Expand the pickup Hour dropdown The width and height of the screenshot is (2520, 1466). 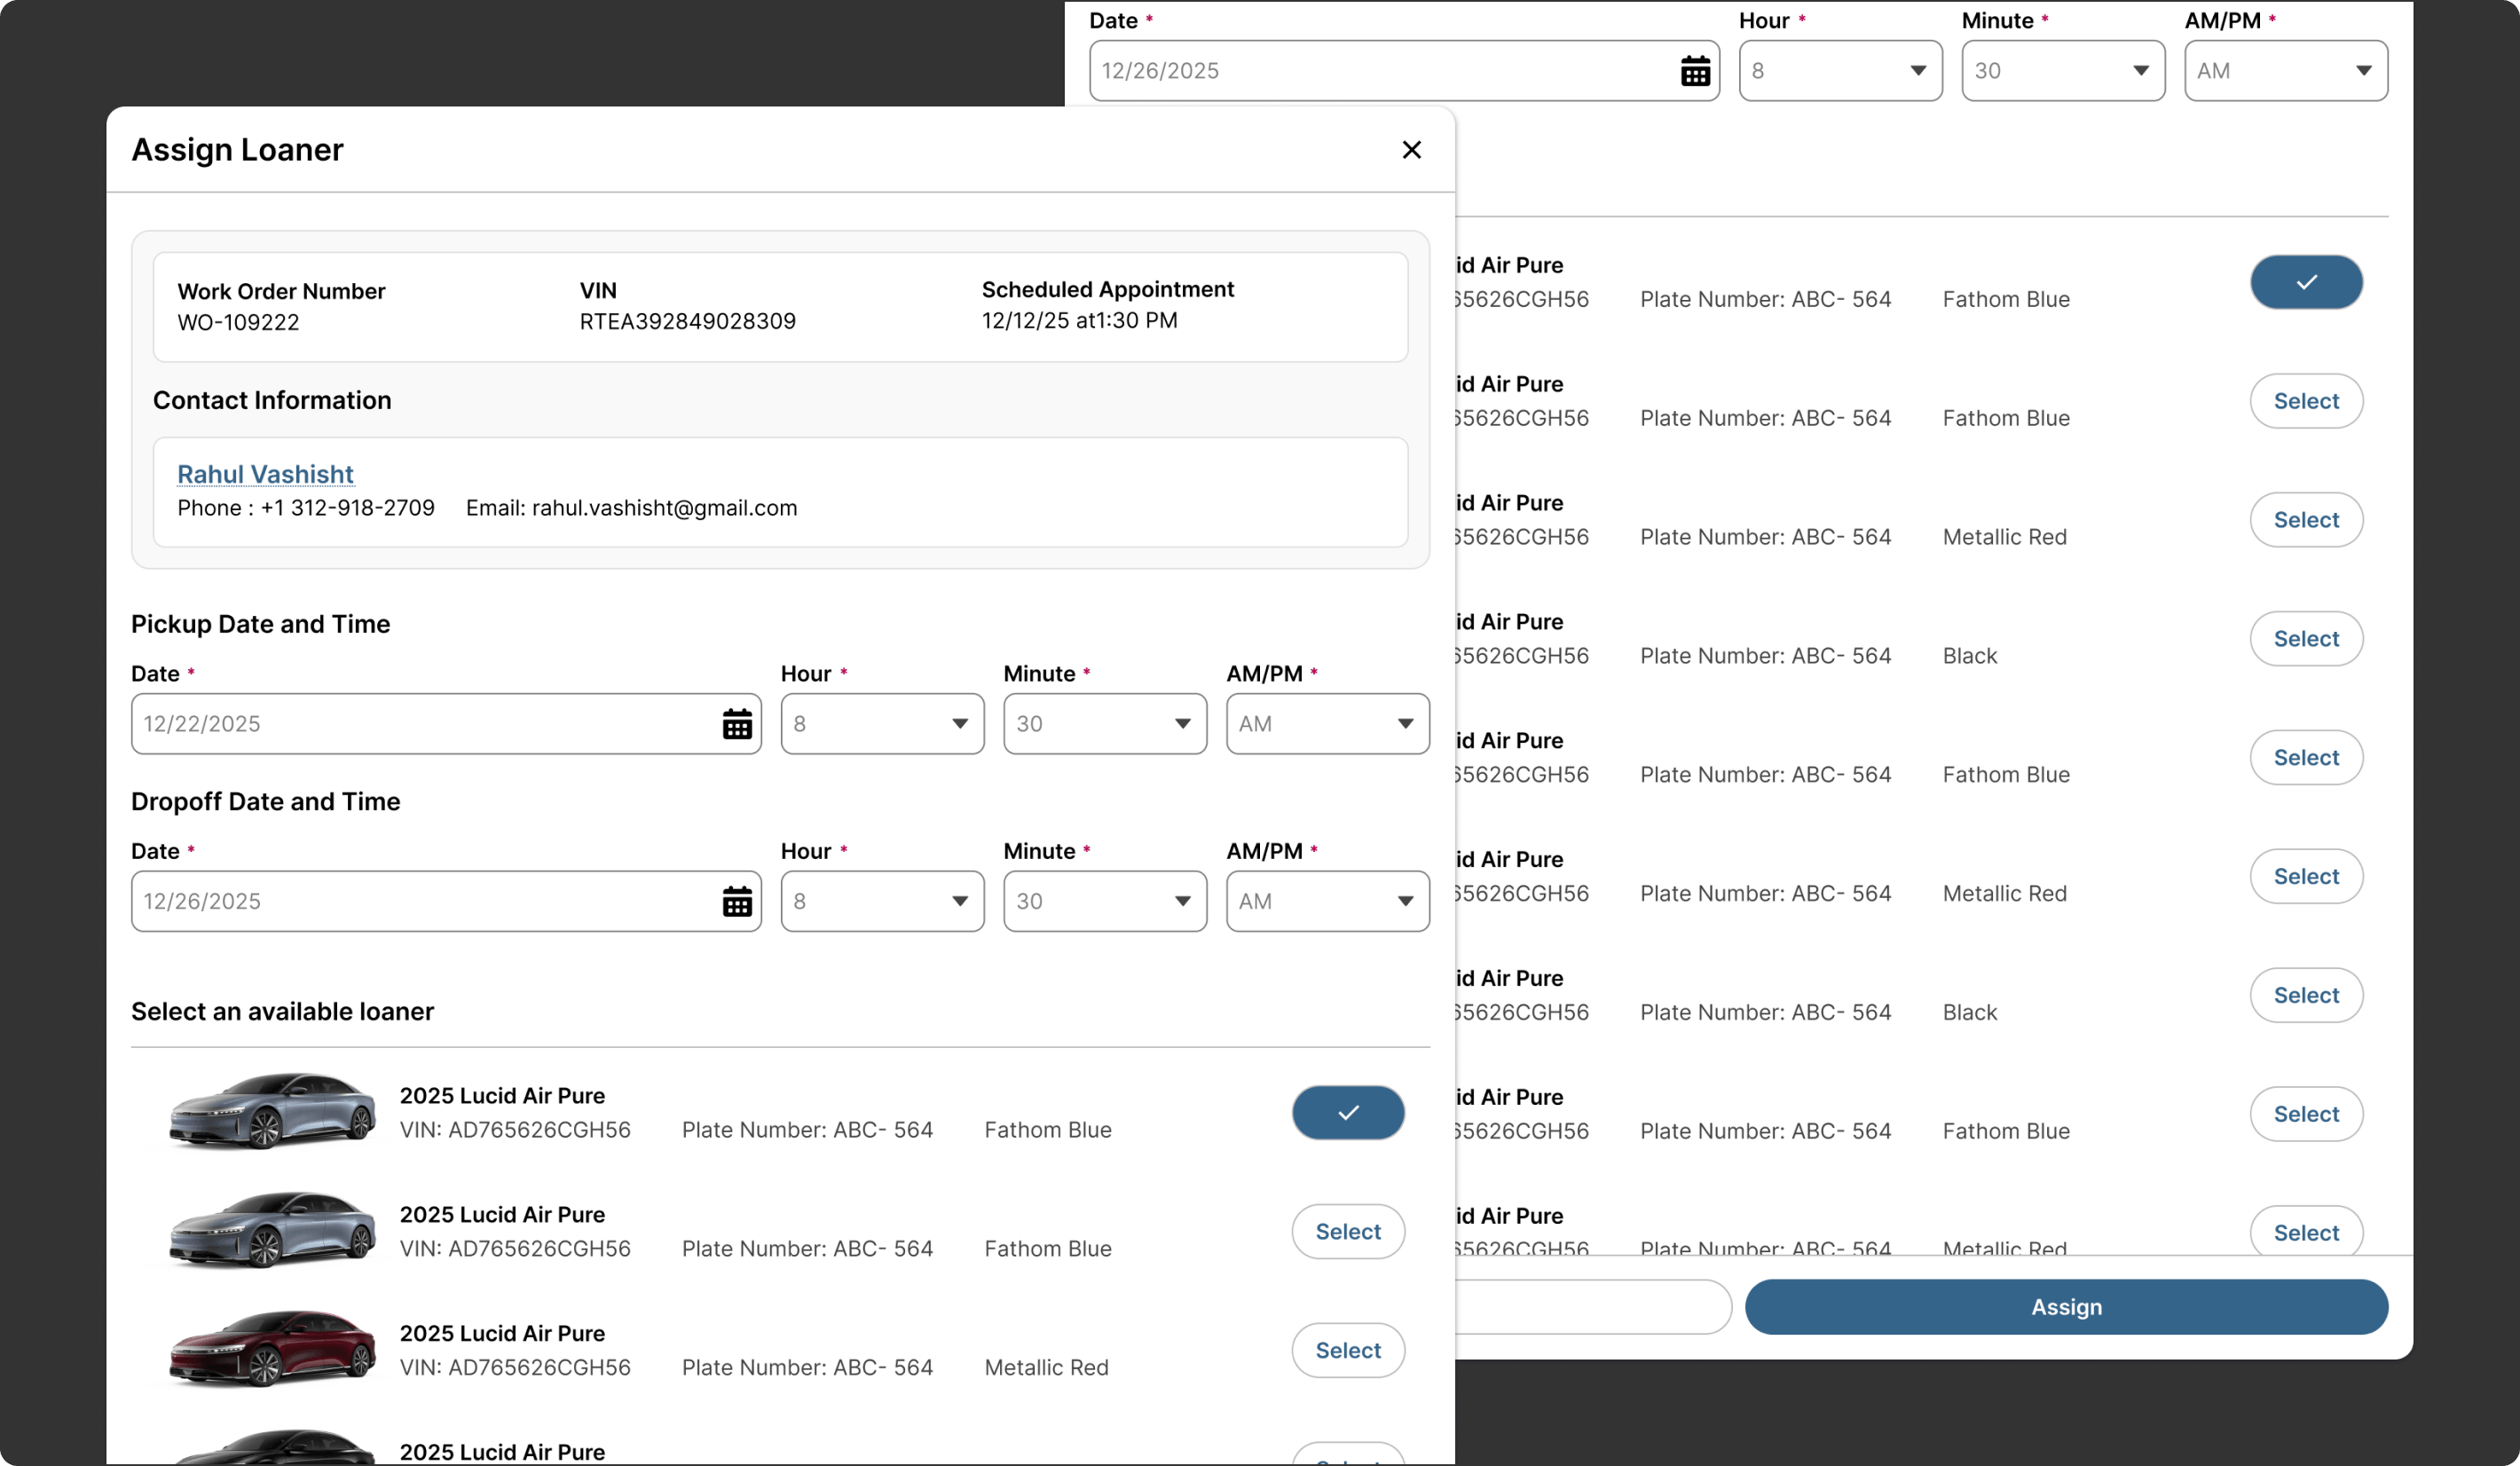pos(881,724)
